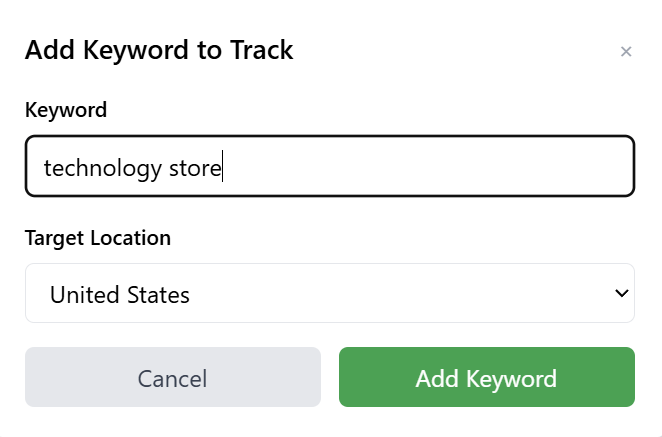Click the "Add Keyword to Track" heading
662x437 pixels.
(x=159, y=50)
